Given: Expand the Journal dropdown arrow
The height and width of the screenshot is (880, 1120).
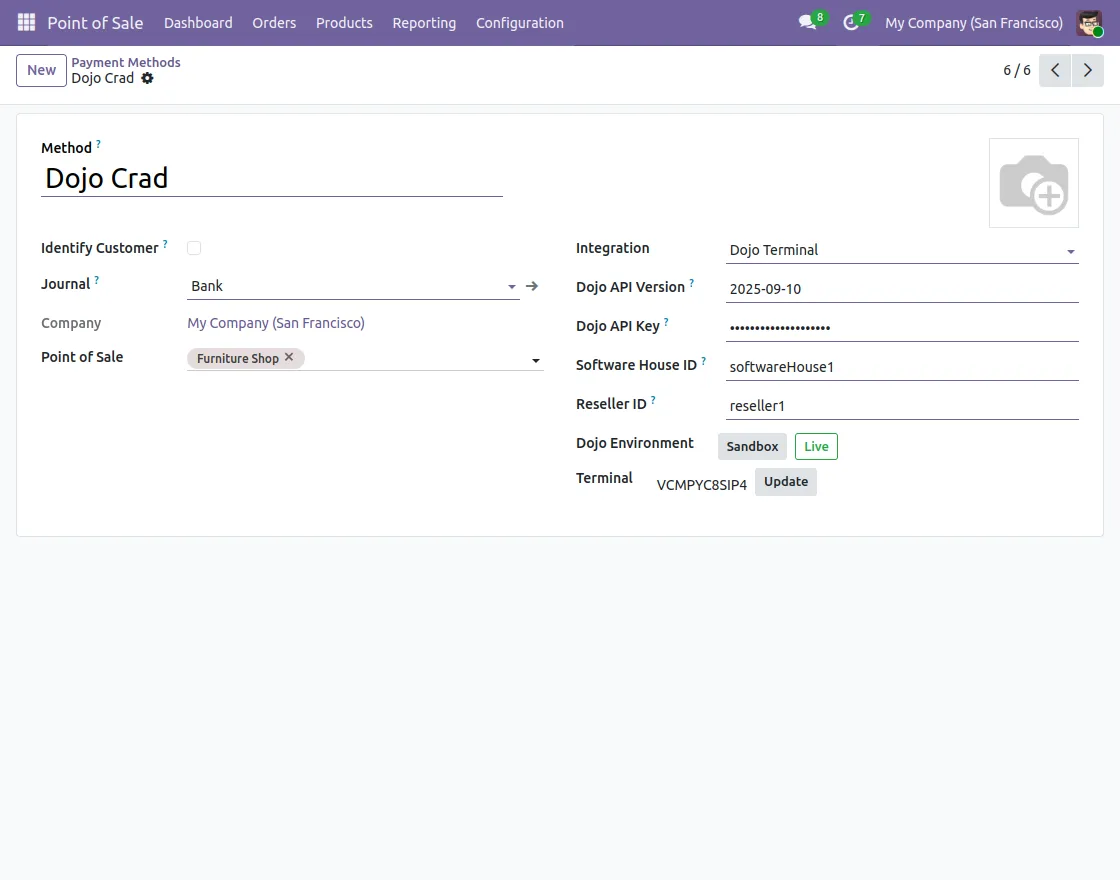Looking at the screenshot, I should [511, 286].
